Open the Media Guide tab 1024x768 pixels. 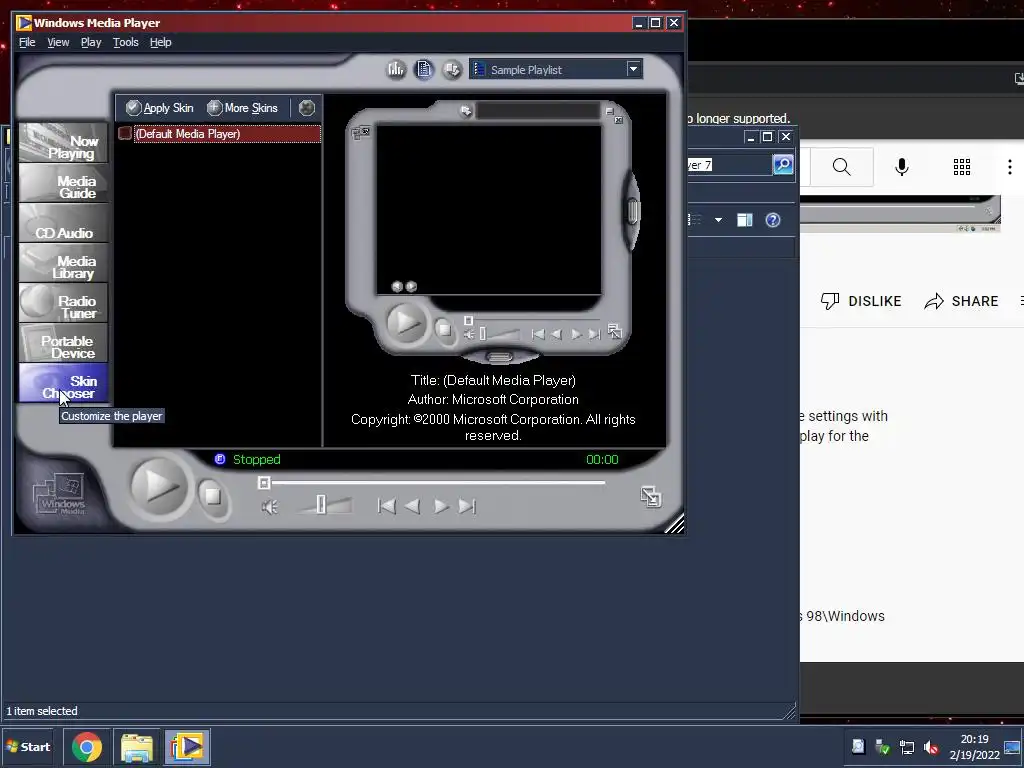pos(63,182)
